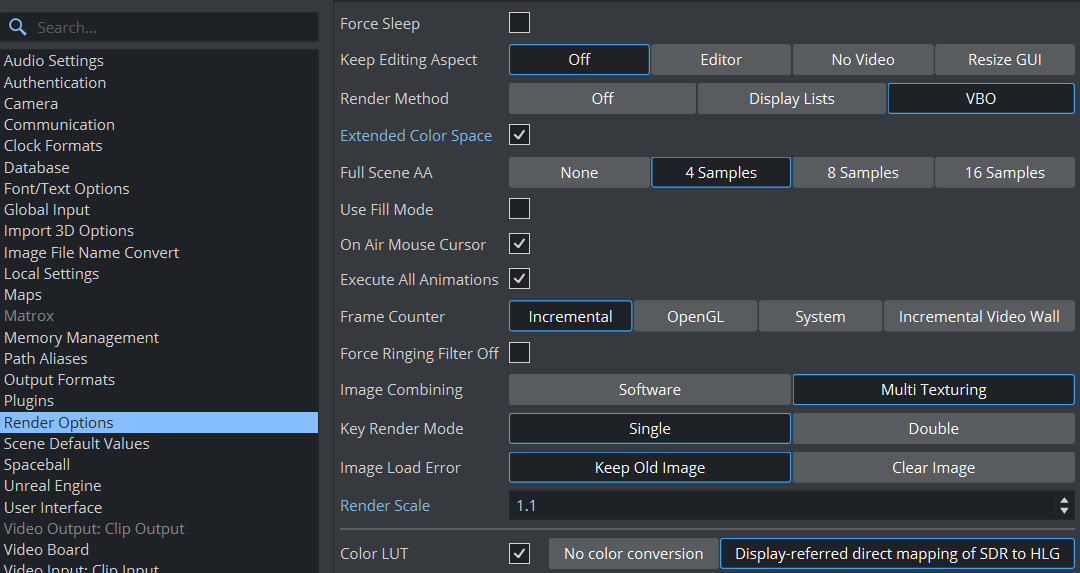The image size is (1080, 573).
Task: Go to the Scene Default Values section
Action: point(77,444)
